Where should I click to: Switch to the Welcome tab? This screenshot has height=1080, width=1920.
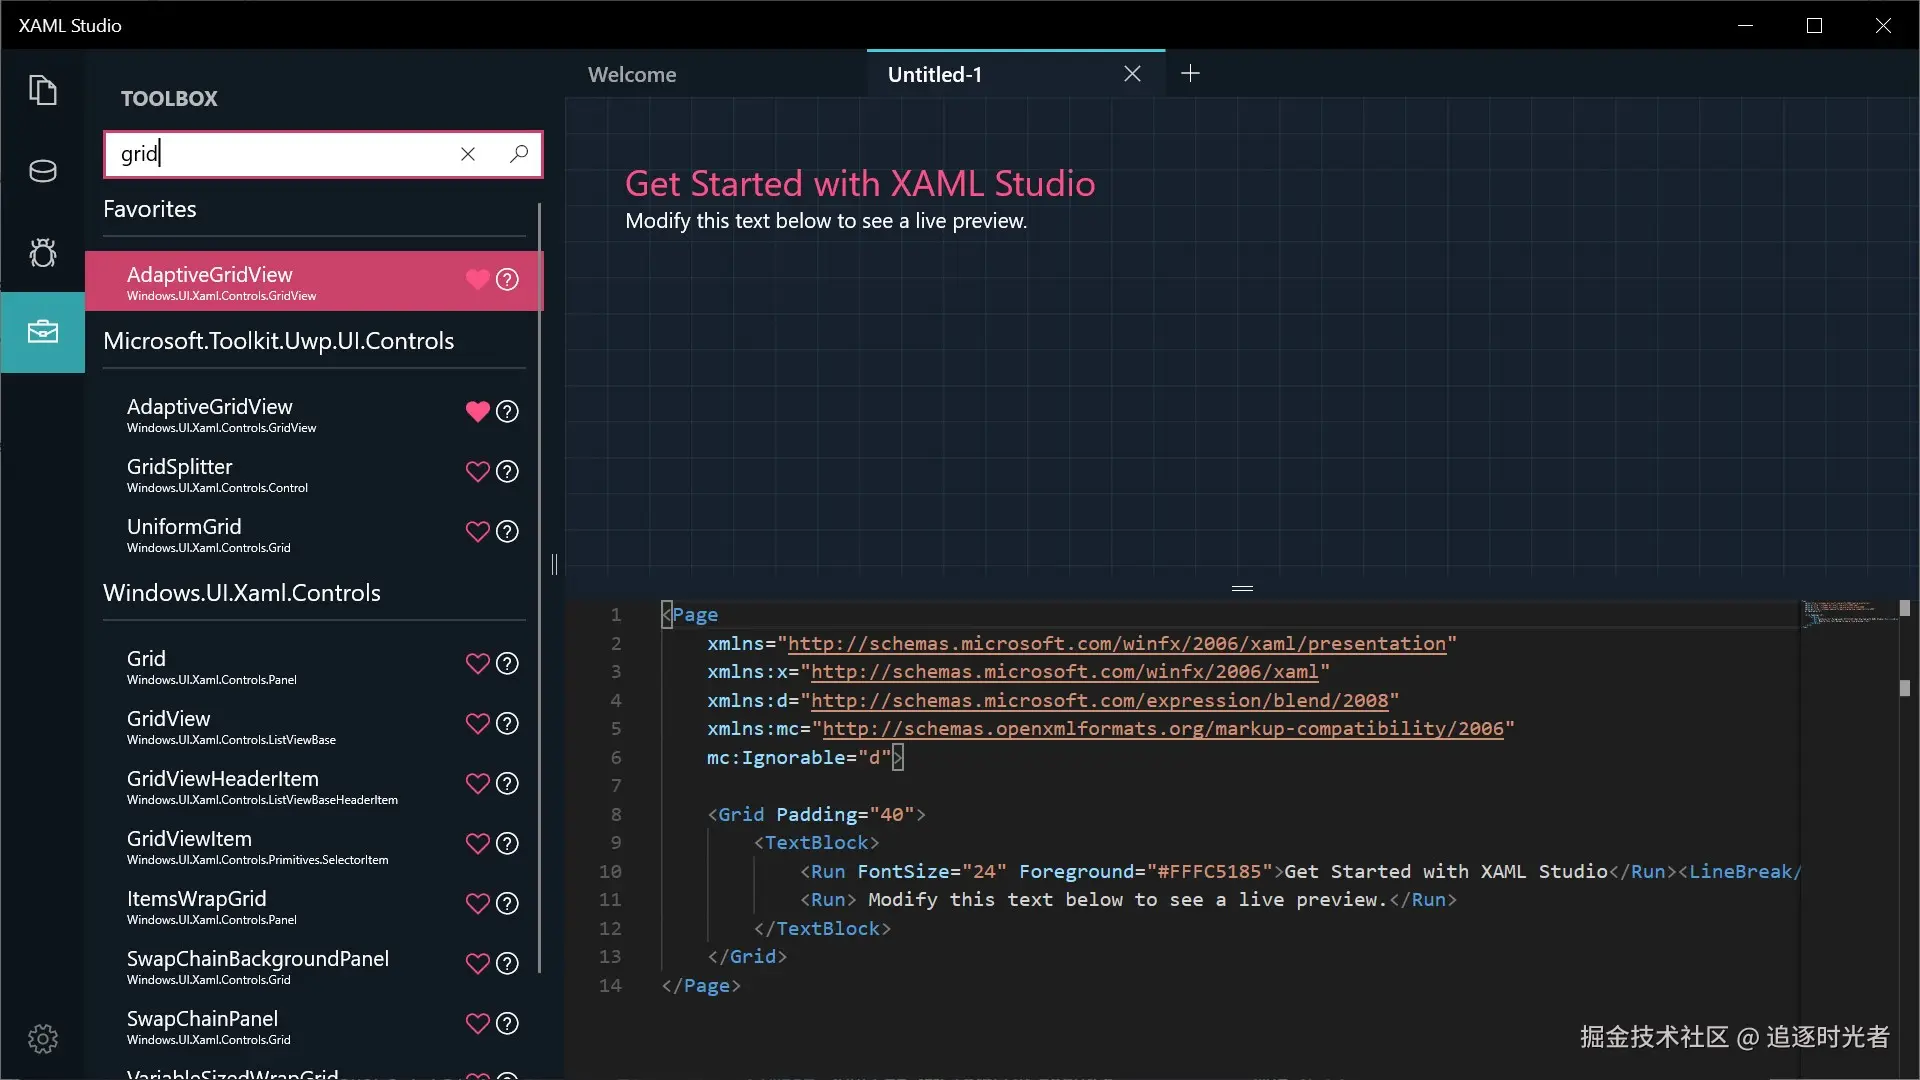point(632,75)
